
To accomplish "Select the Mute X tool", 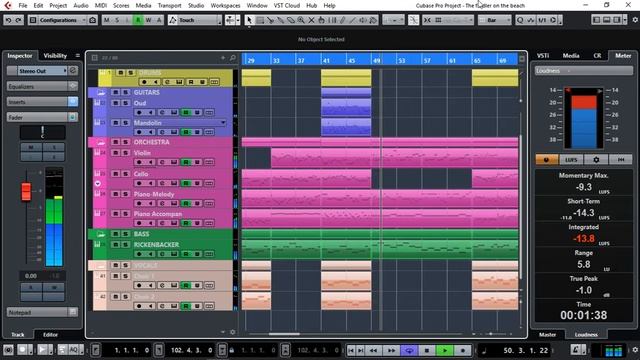I will coord(311,20).
